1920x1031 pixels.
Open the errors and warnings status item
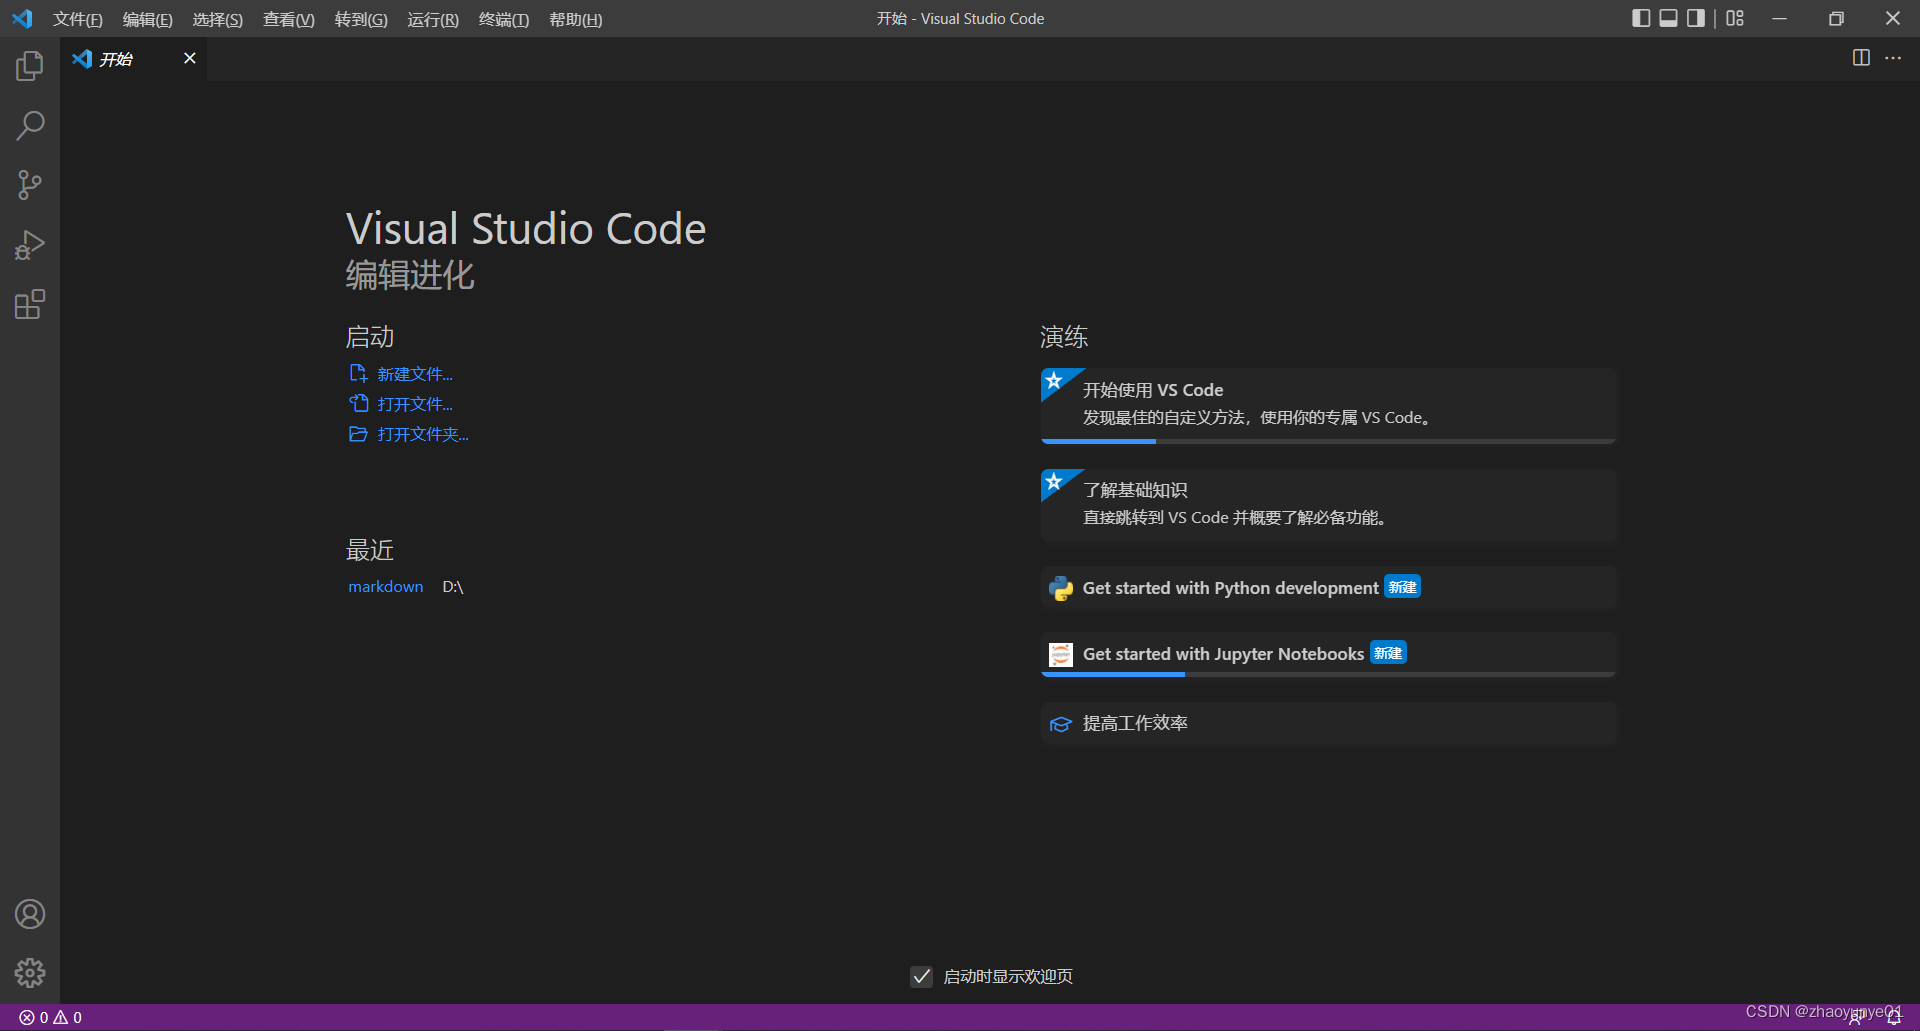tap(51, 1017)
